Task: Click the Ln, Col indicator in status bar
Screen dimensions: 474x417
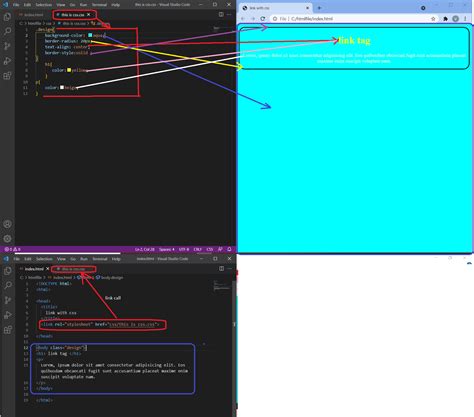Action: tap(145, 249)
